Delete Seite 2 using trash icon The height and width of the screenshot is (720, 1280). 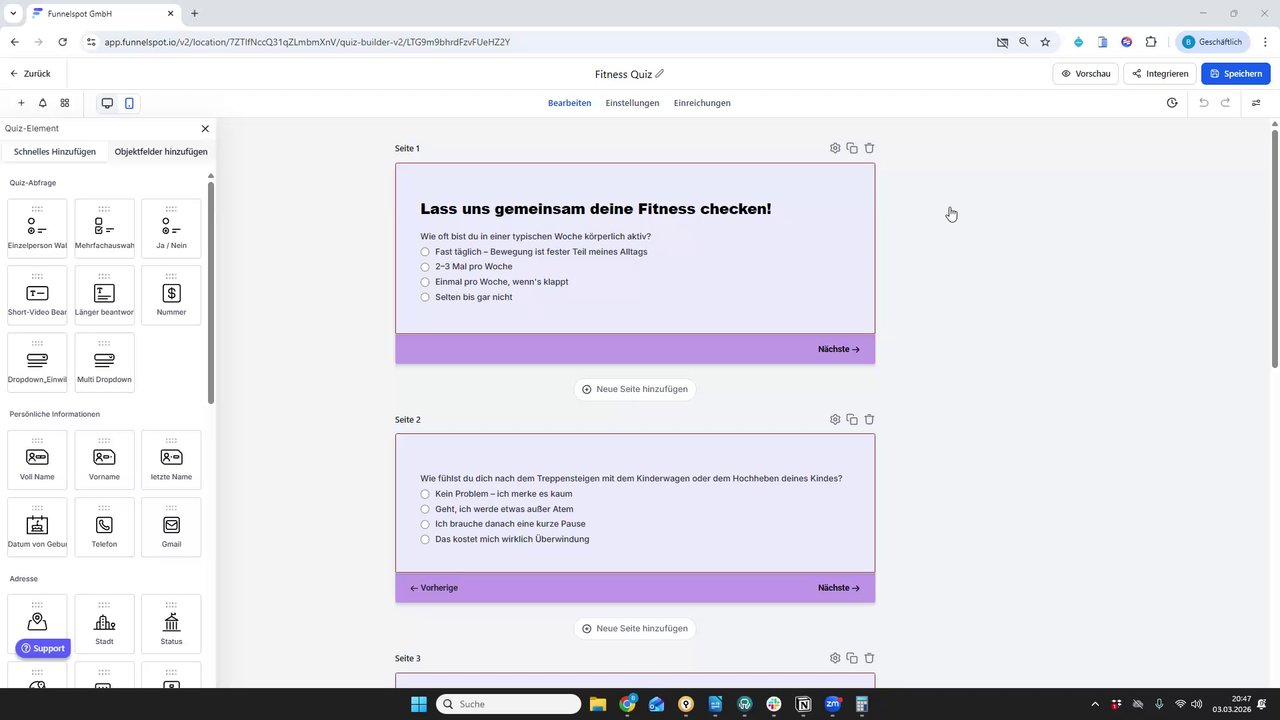pos(869,419)
